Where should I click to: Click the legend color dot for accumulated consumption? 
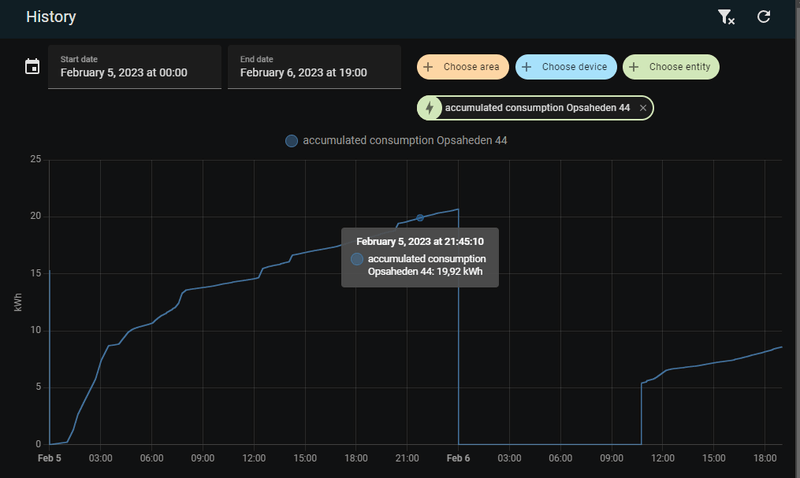[291, 141]
